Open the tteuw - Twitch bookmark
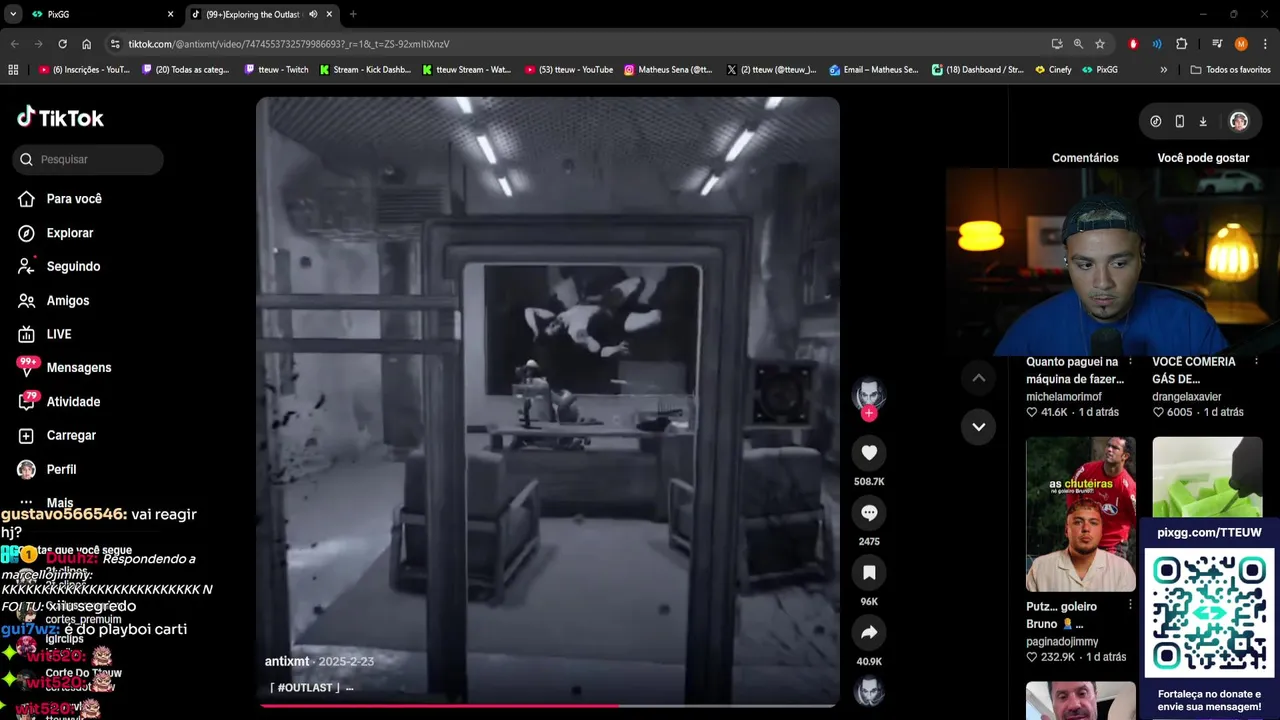The height and width of the screenshot is (720, 1280). (277, 70)
